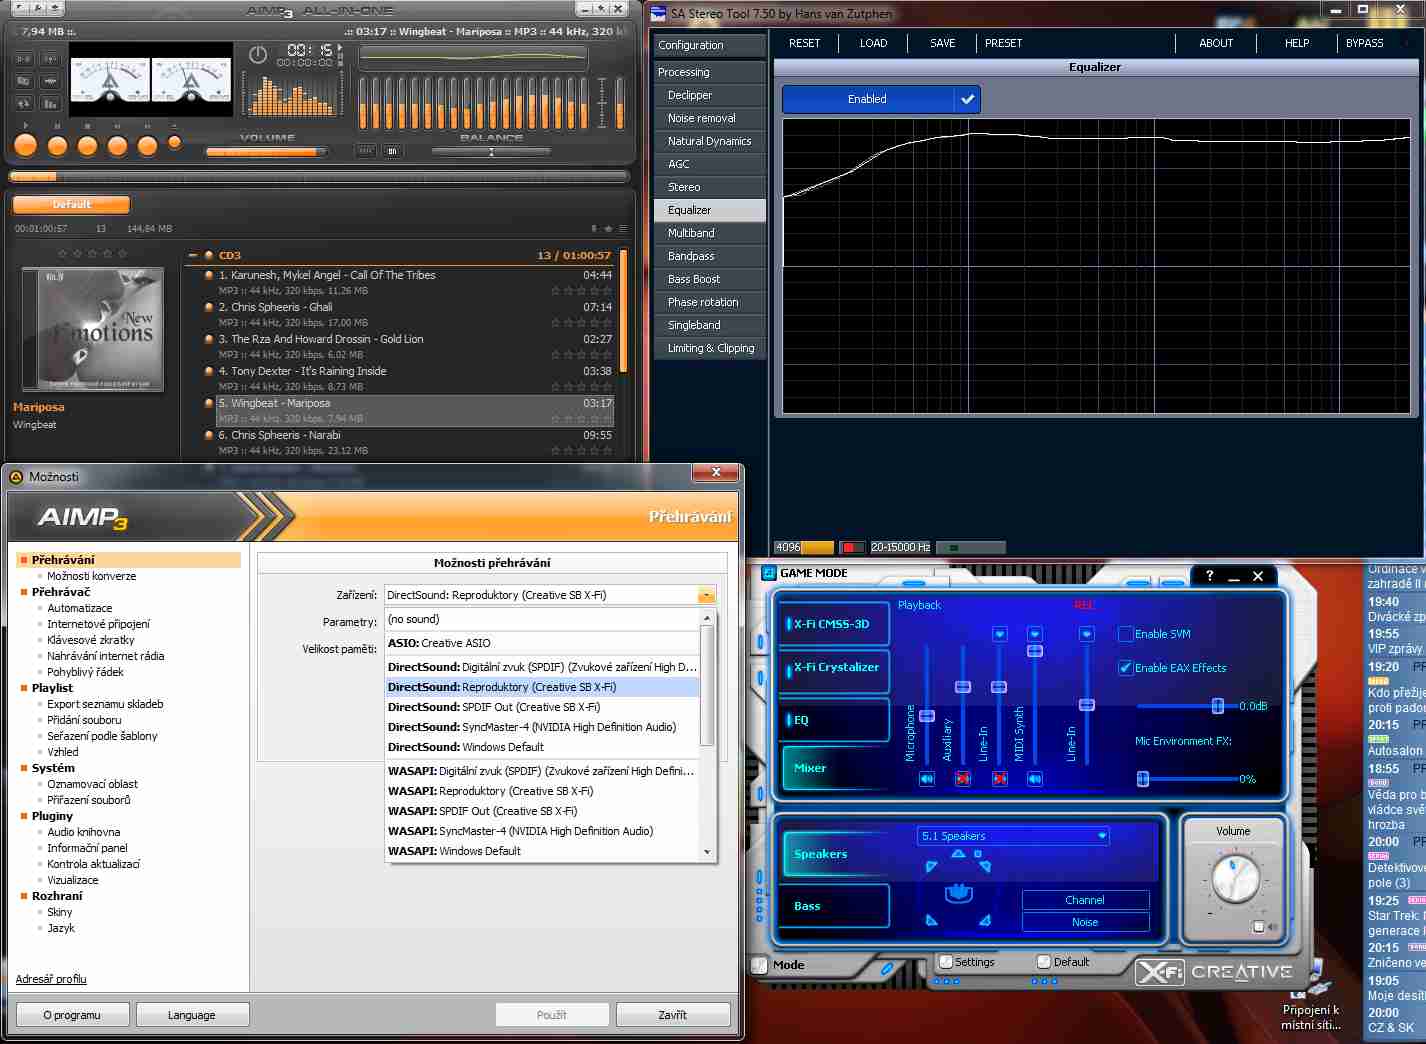Click LOAD in Stereo Tool menu bar
Screen dimensions: 1426x1044
pos(873,43)
